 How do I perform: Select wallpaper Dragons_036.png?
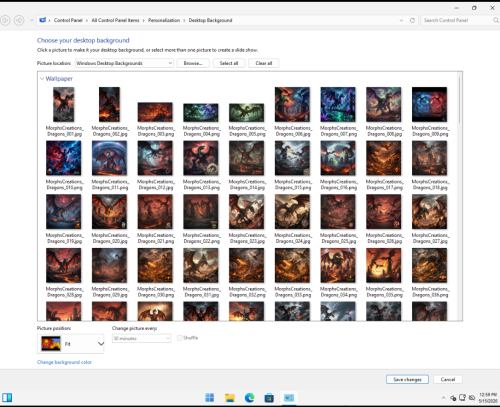tap(429, 265)
